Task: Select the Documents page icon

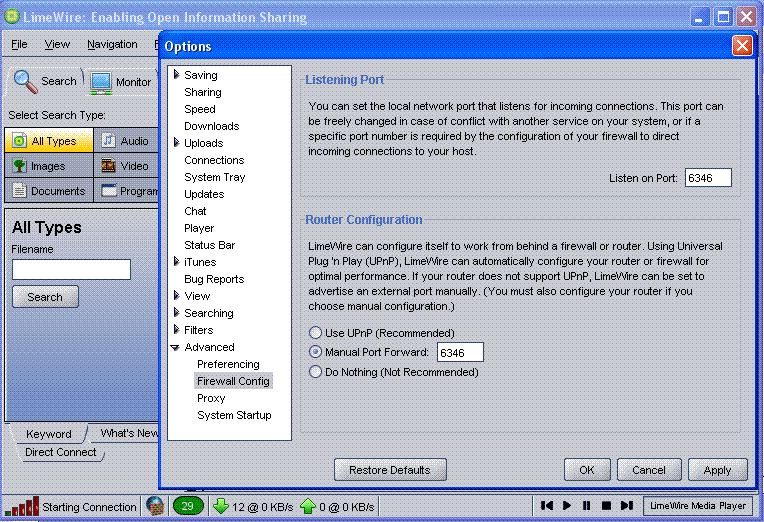Action: [19, 191]
